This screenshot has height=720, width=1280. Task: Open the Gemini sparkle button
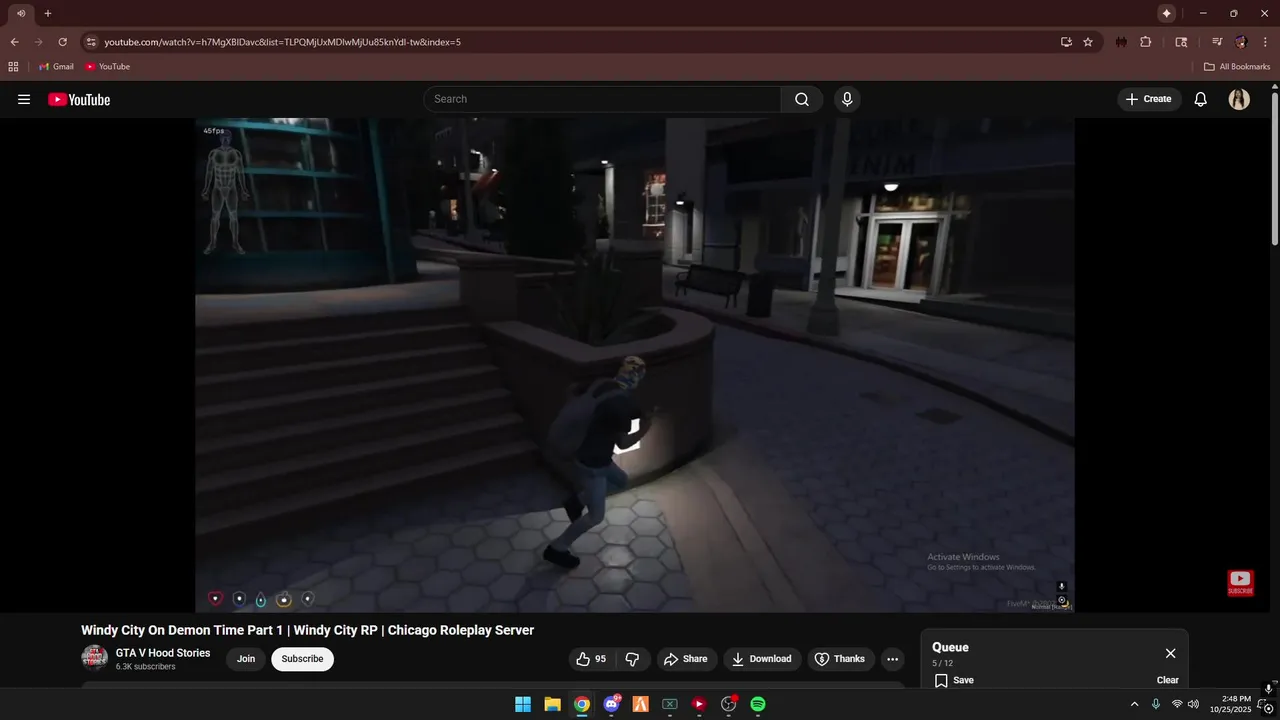[x=1166, y=13]
